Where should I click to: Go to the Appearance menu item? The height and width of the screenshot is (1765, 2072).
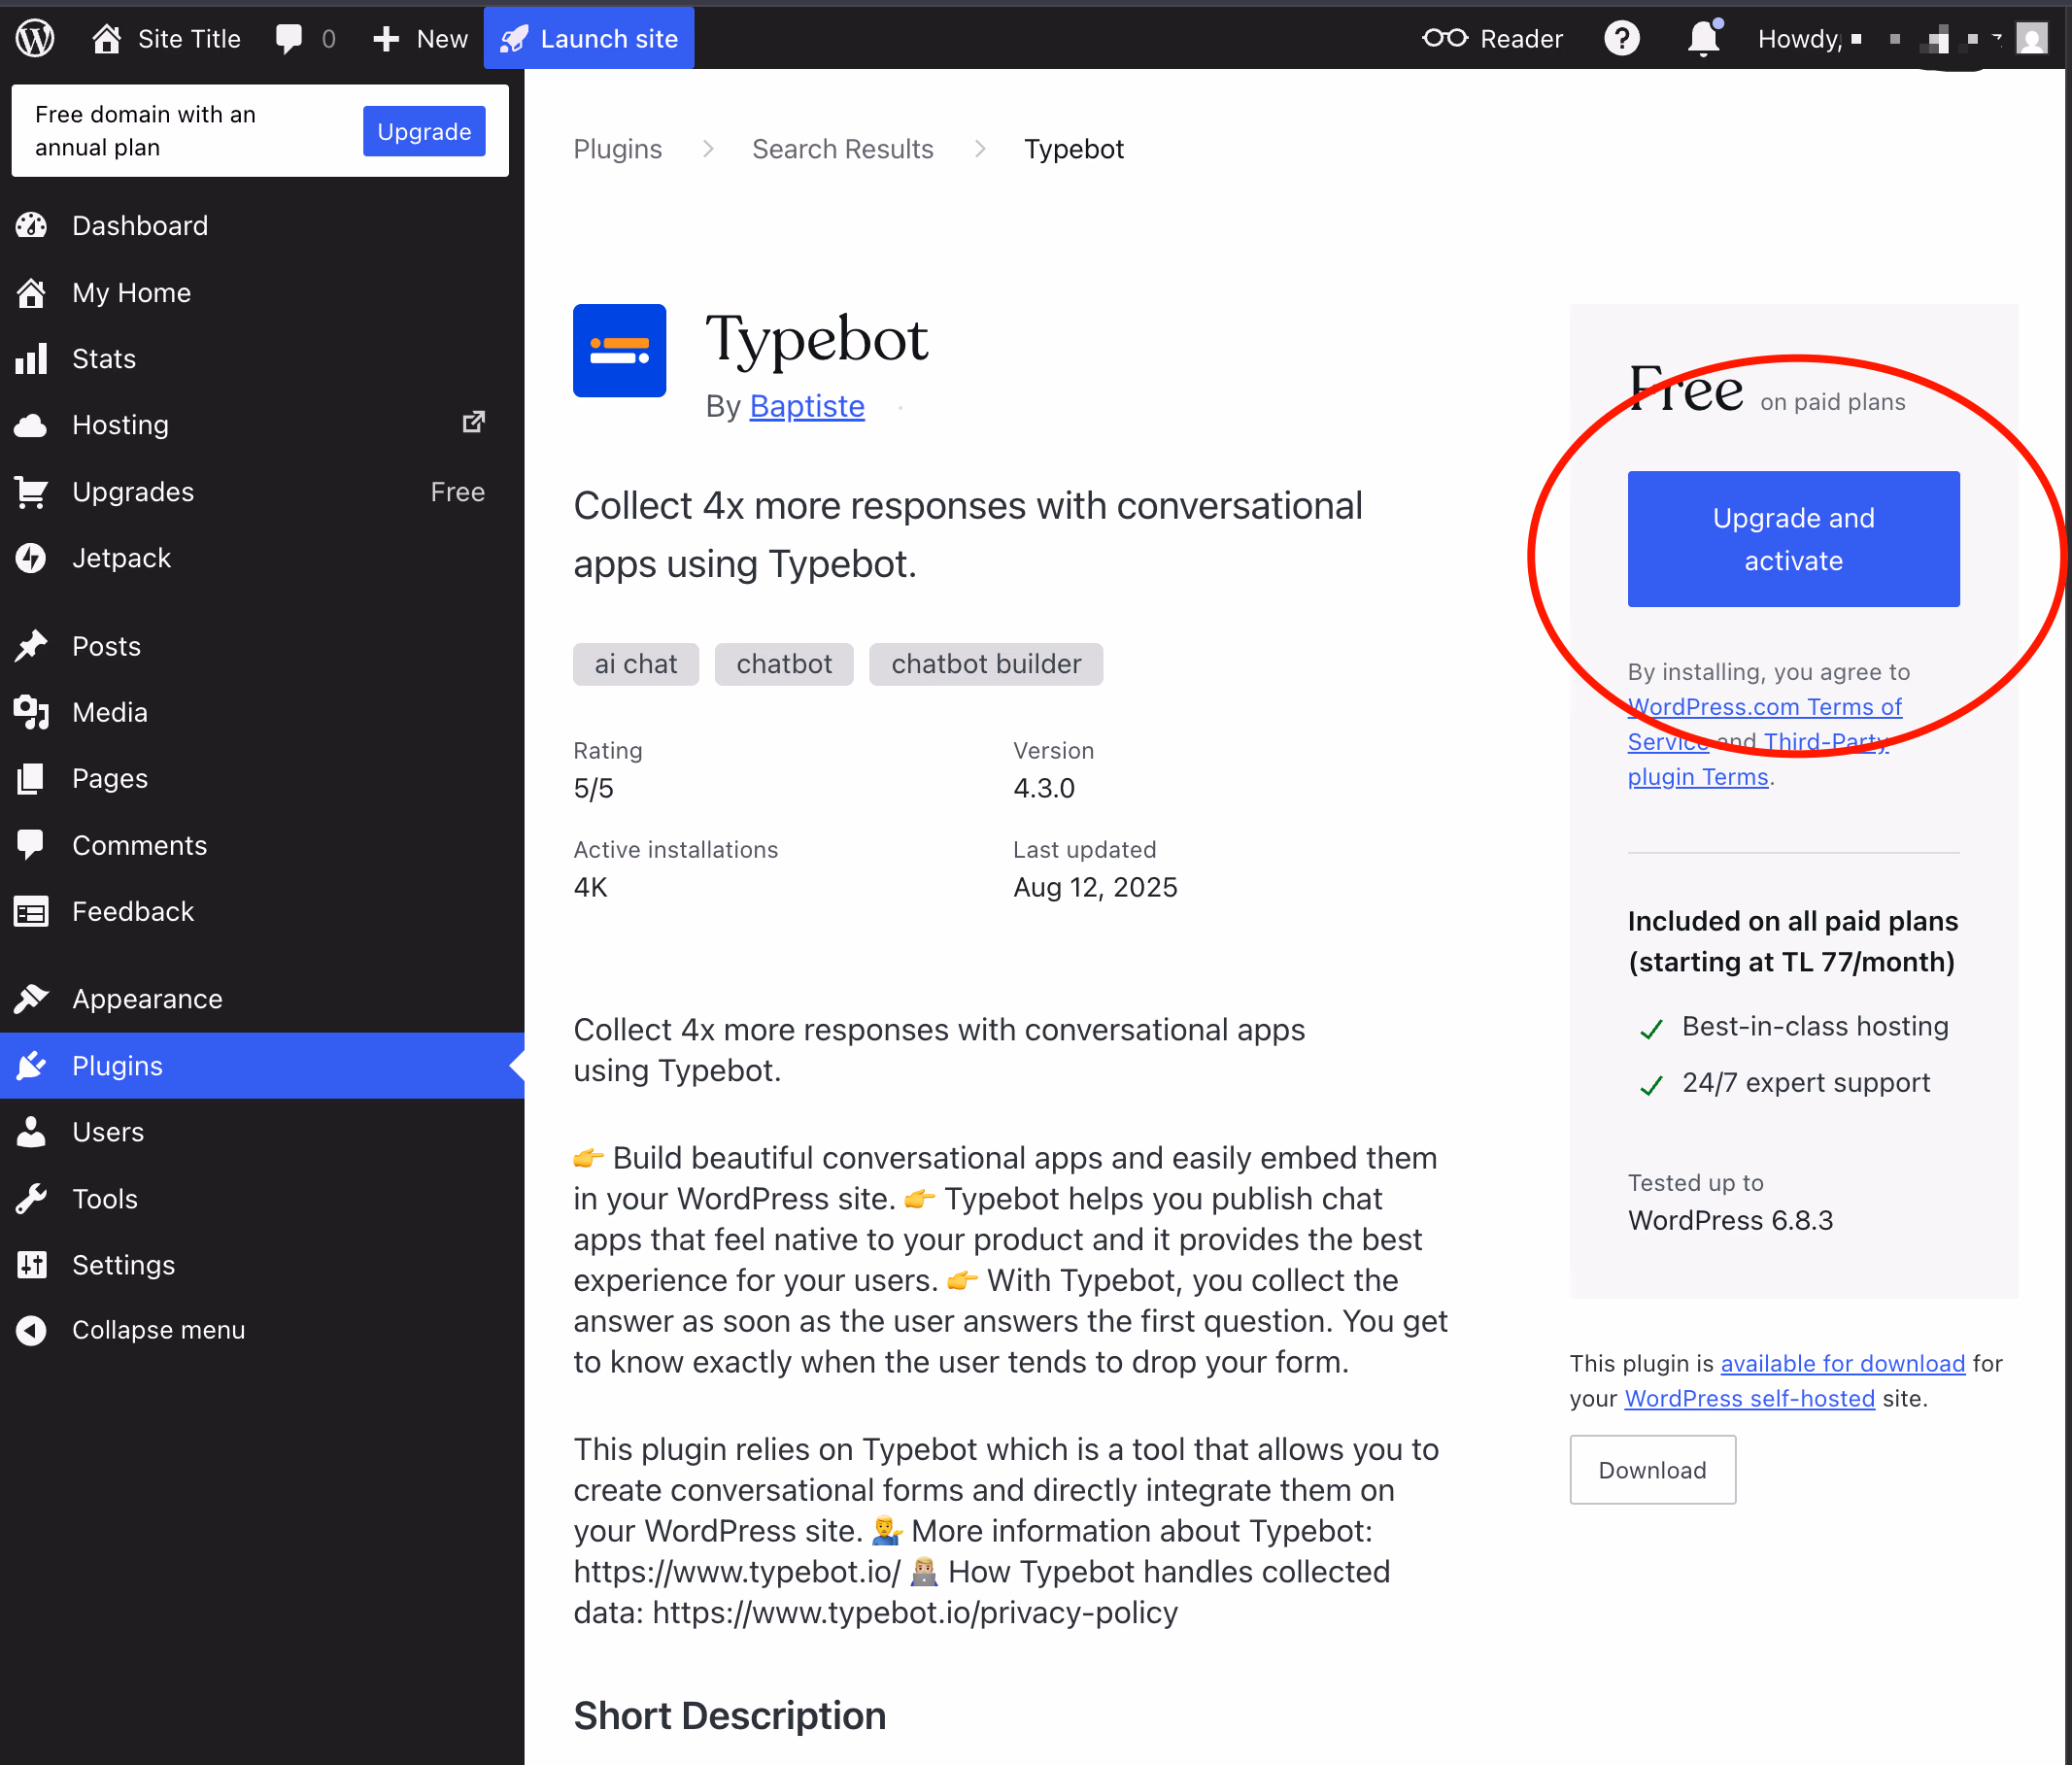coord(147,999)
